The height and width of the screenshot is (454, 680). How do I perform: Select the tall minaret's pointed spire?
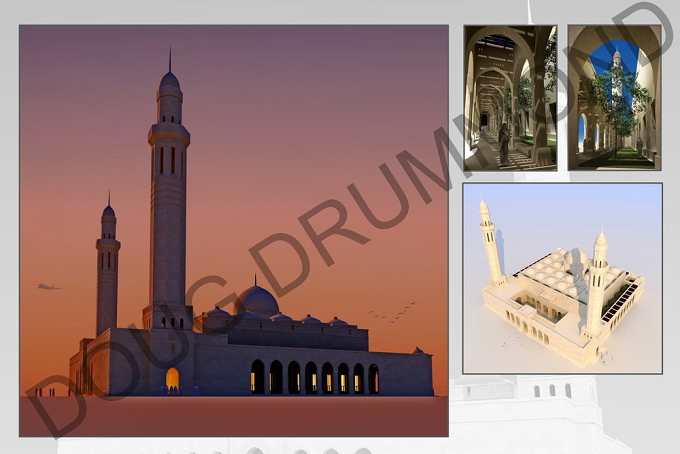(x=170, y=59)
